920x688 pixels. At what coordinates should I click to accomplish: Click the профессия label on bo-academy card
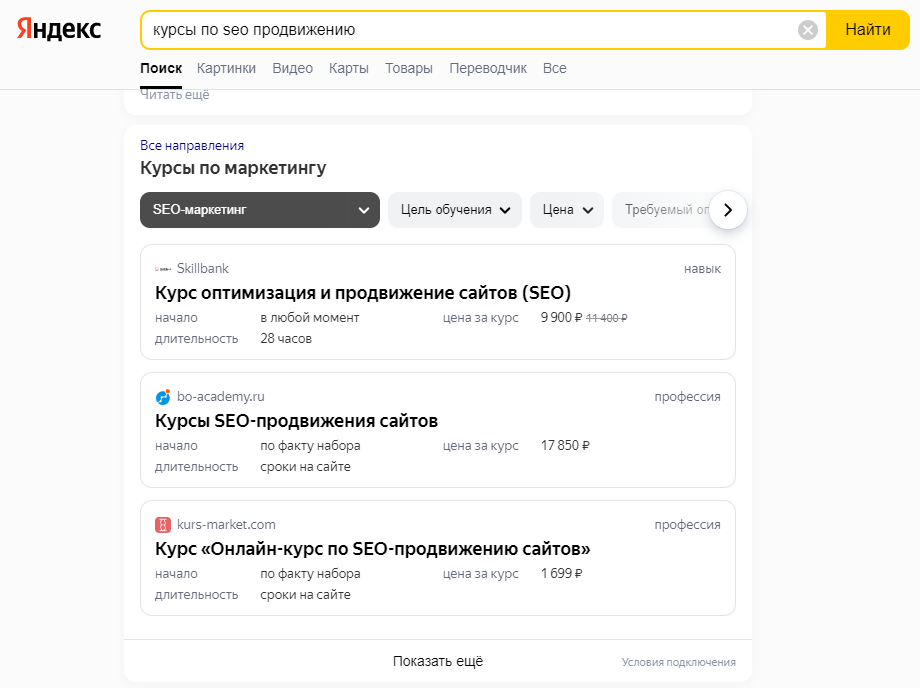[688, 397]
